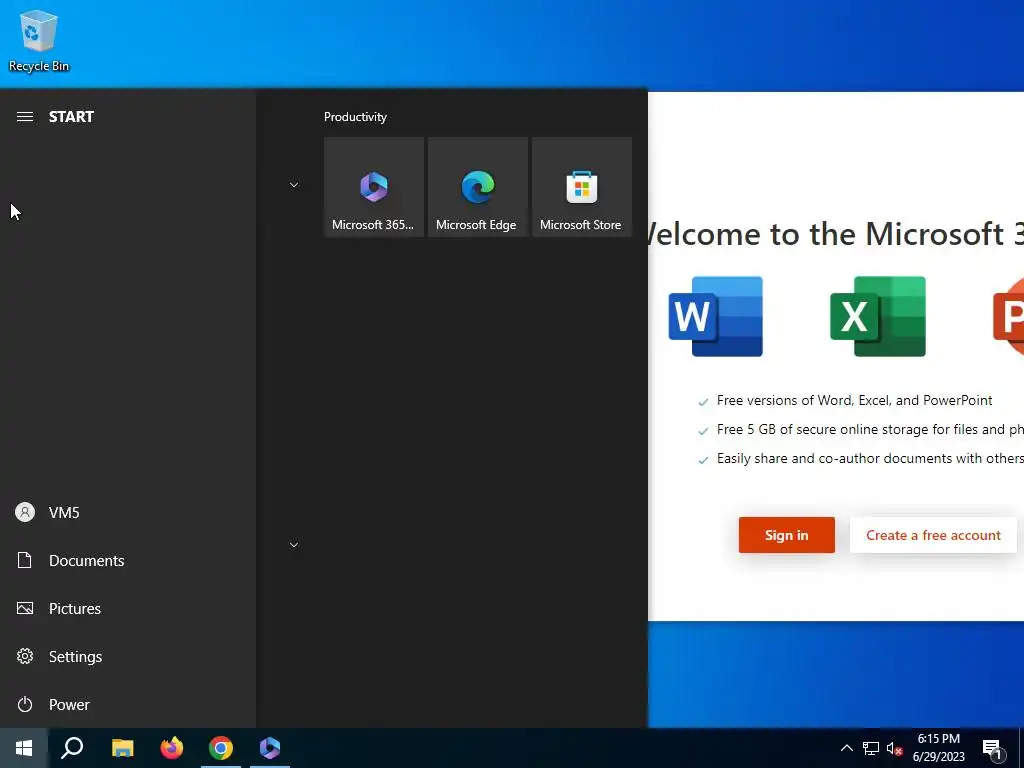Click Create a free account button

933,535
